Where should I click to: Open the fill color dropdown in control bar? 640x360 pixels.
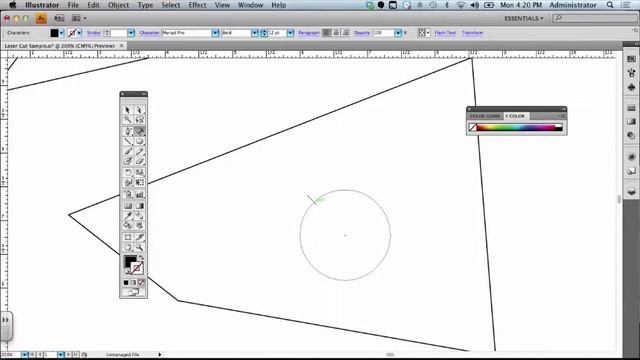coord(62,33)
